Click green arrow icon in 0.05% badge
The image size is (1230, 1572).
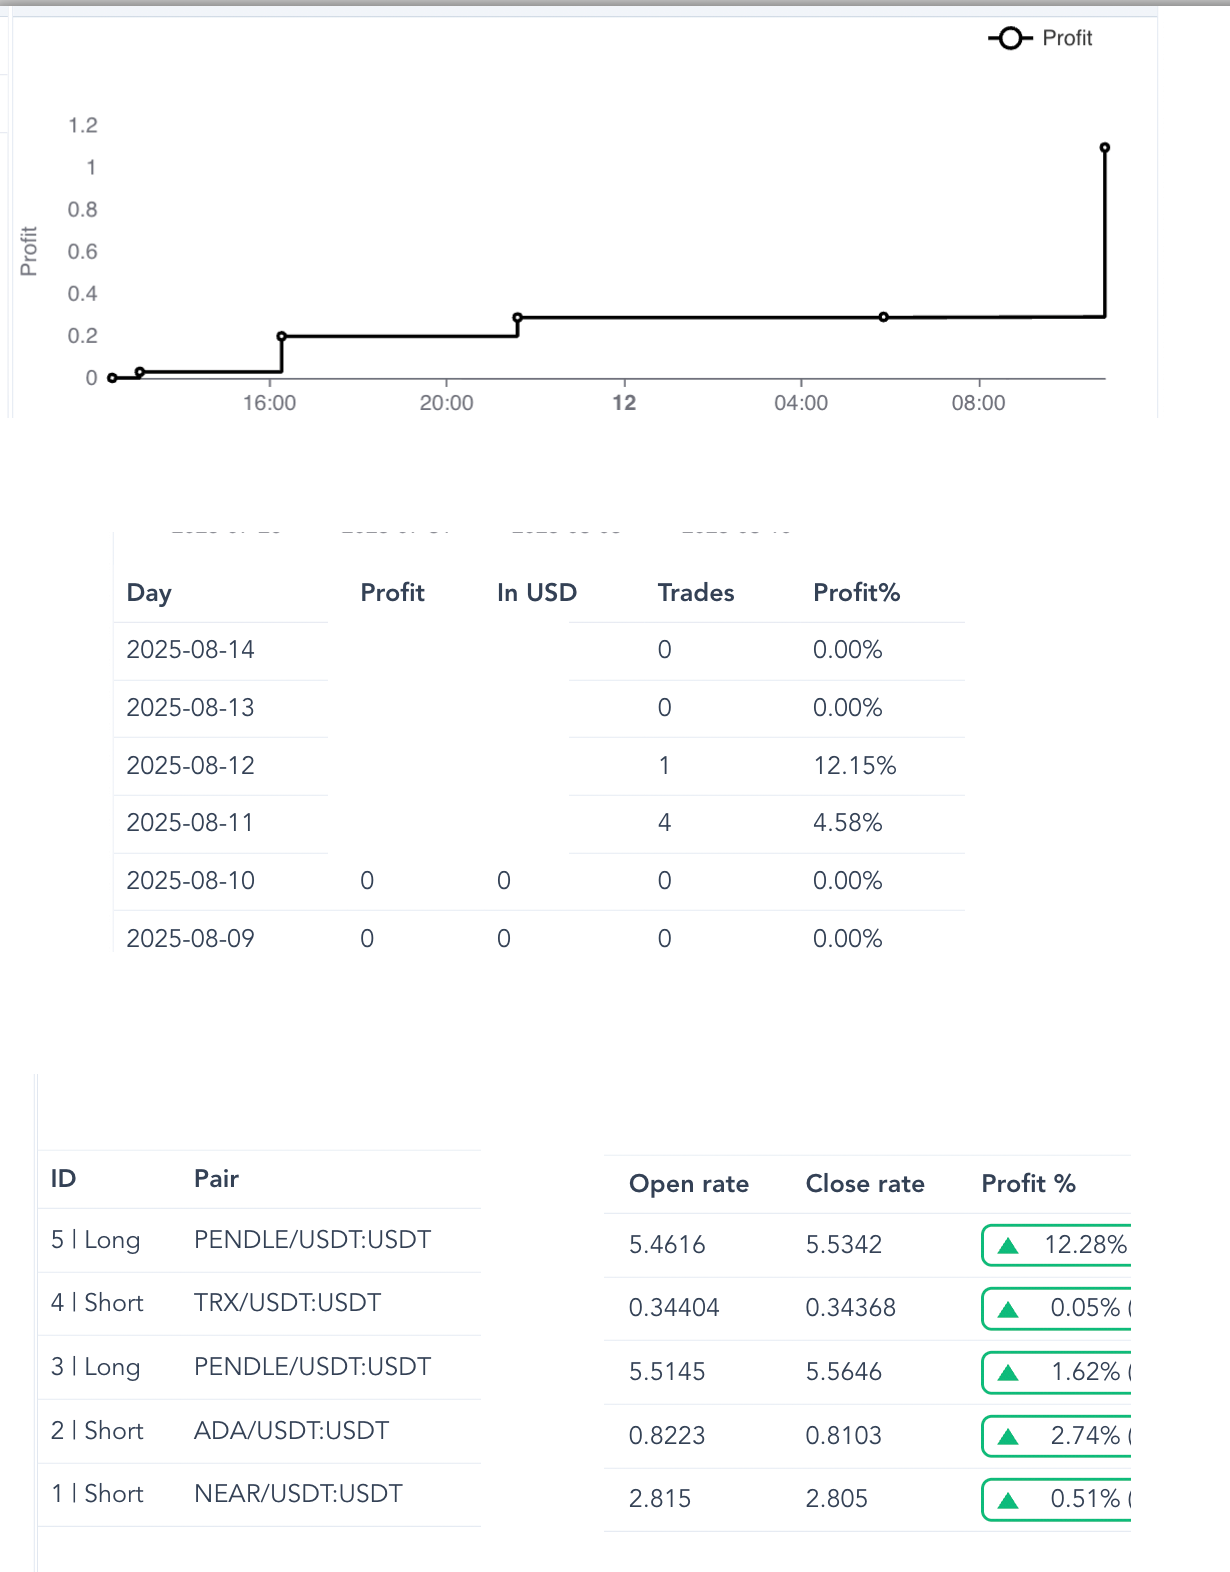(x=1008, y=1309)
